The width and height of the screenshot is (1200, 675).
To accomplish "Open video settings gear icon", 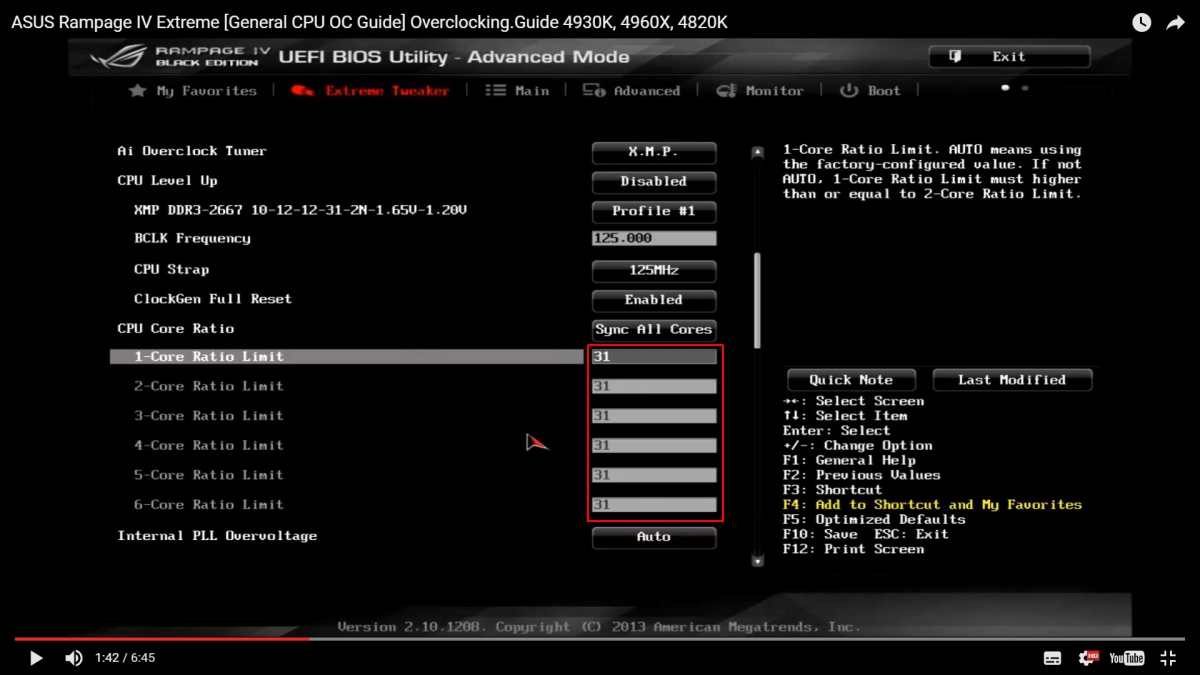I will (x=1088, y=657).
